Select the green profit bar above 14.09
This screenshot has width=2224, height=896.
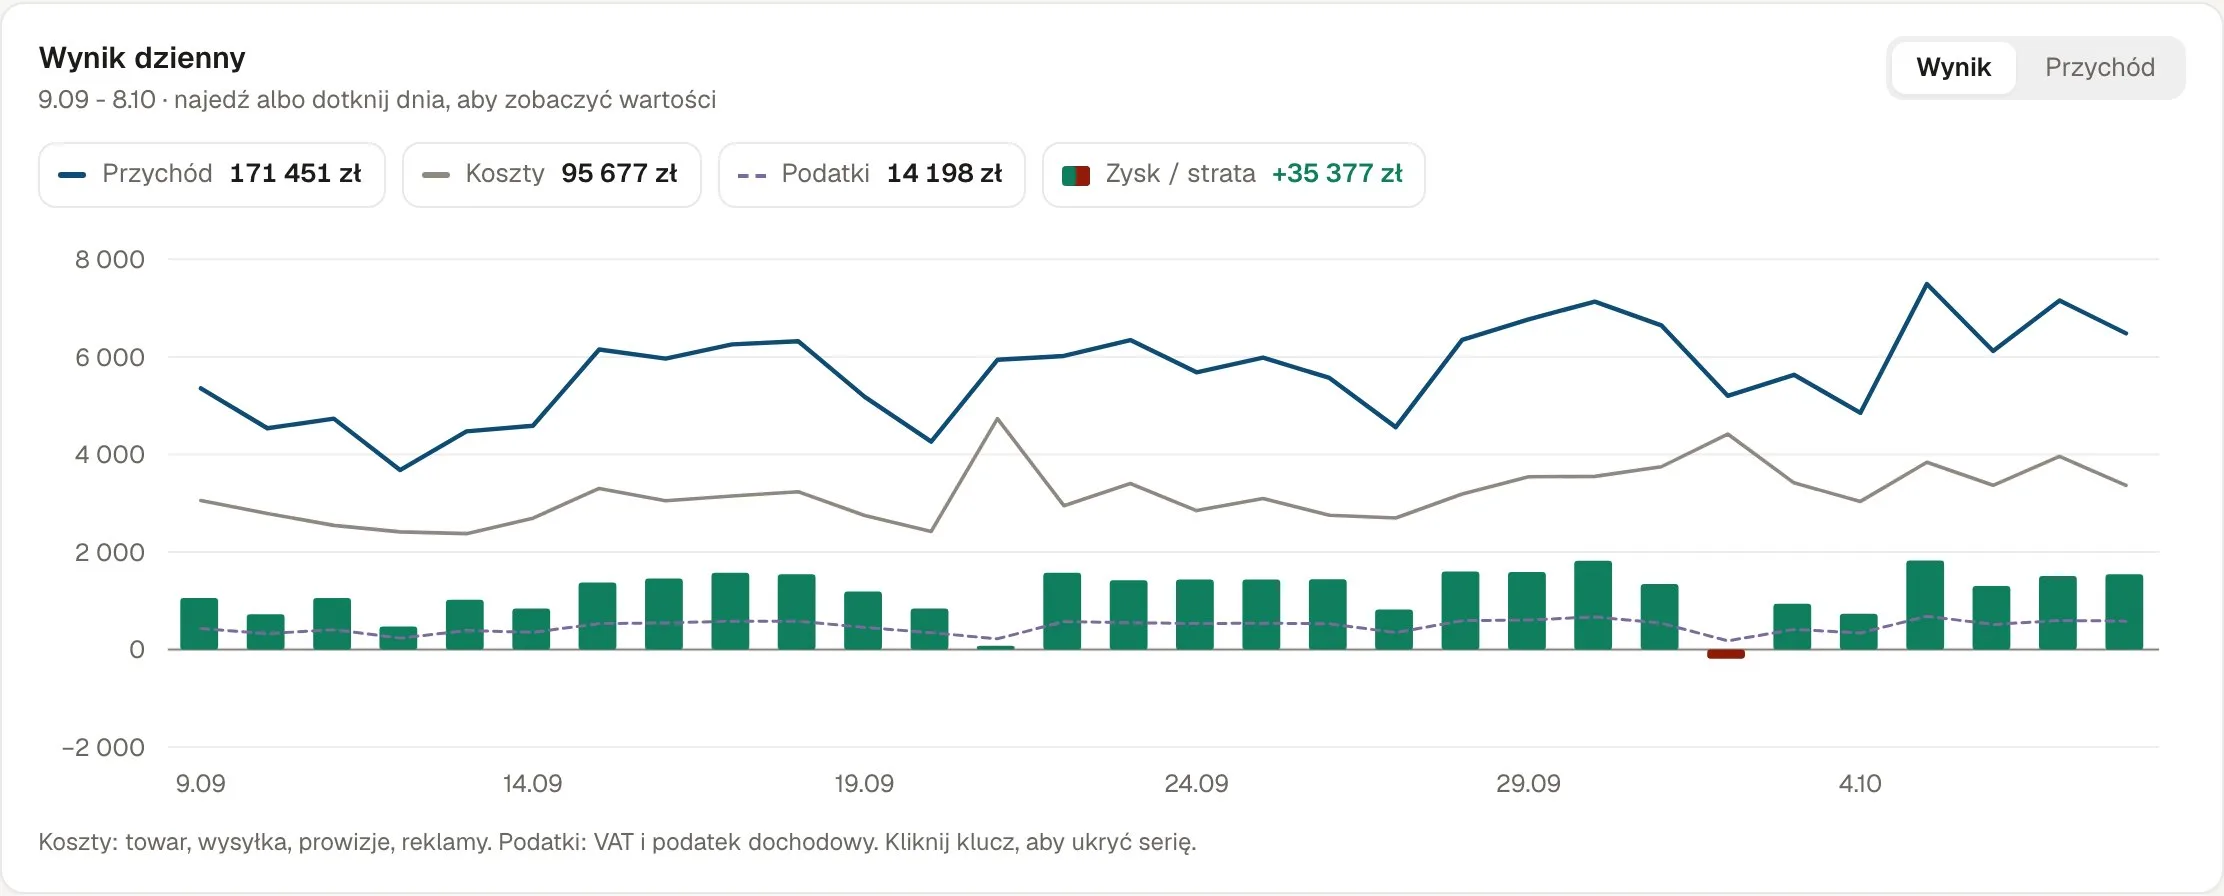point(531,629)
